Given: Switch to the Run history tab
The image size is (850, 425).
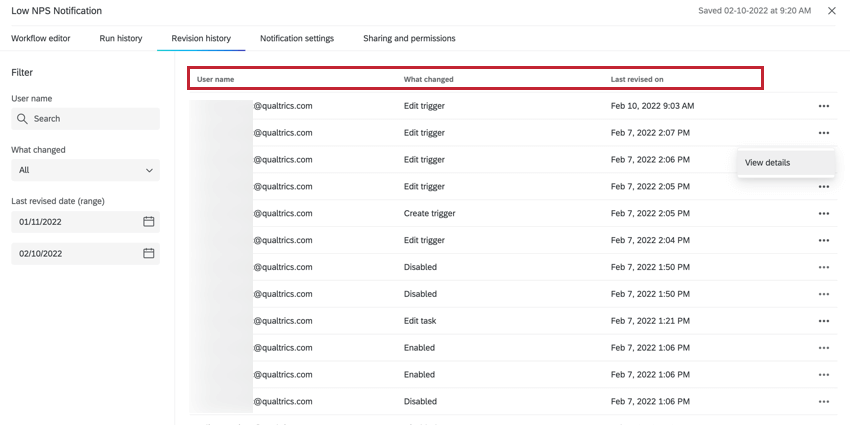Looking at the screenshot, I should (x=121, y=39).
